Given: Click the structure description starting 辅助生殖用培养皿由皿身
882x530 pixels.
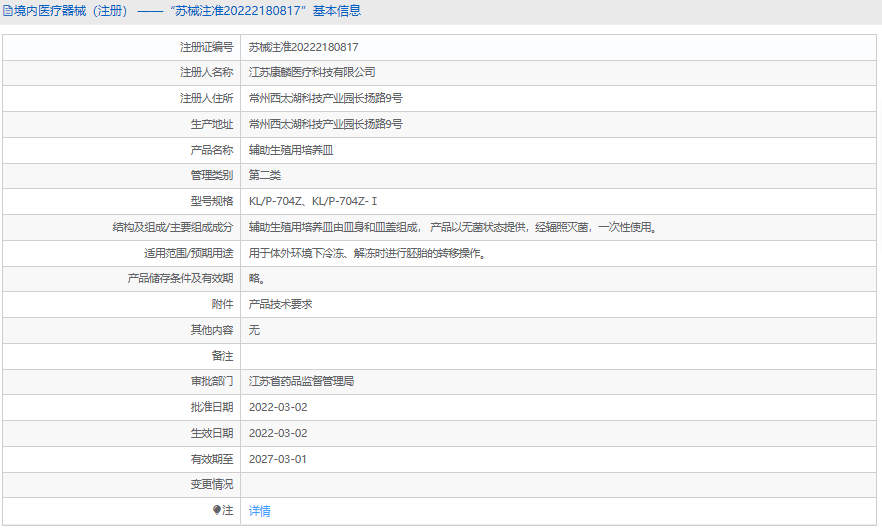Looking at the screenshot, I should tap(453, 227).
